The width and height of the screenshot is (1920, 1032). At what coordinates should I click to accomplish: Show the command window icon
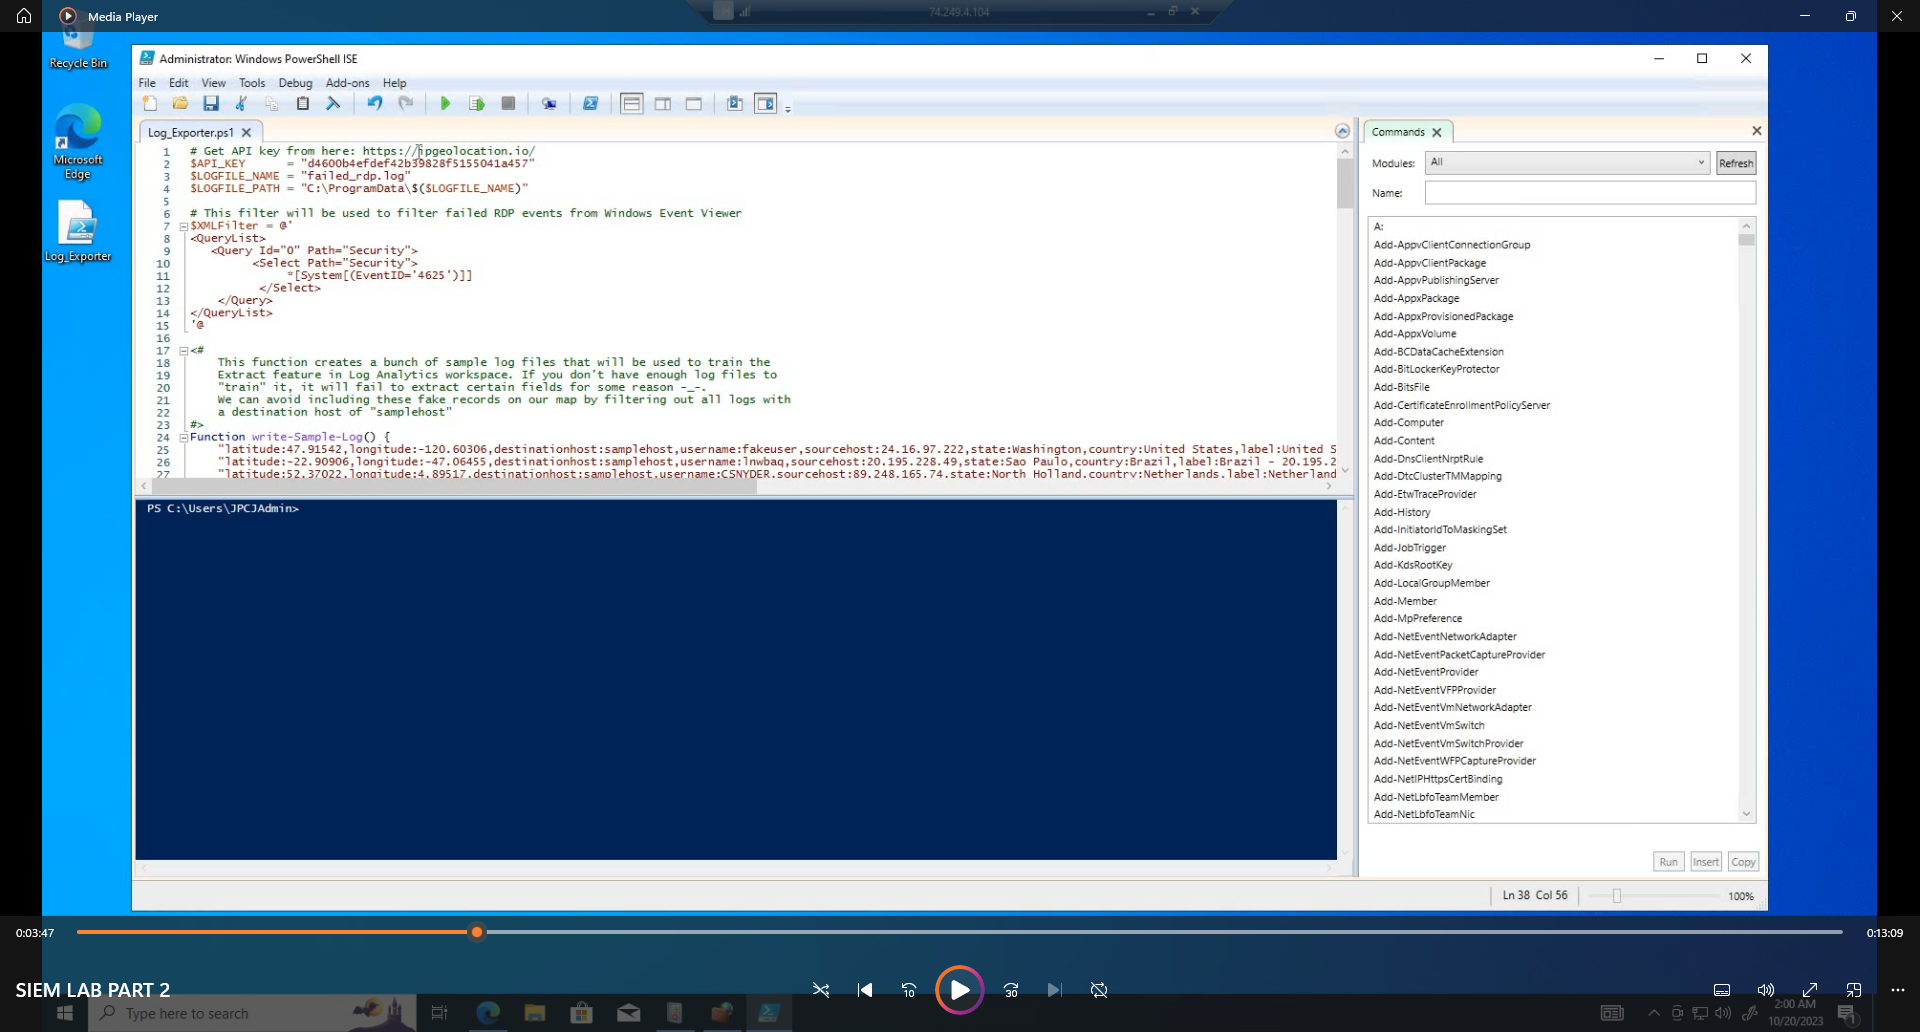(735, 104)
